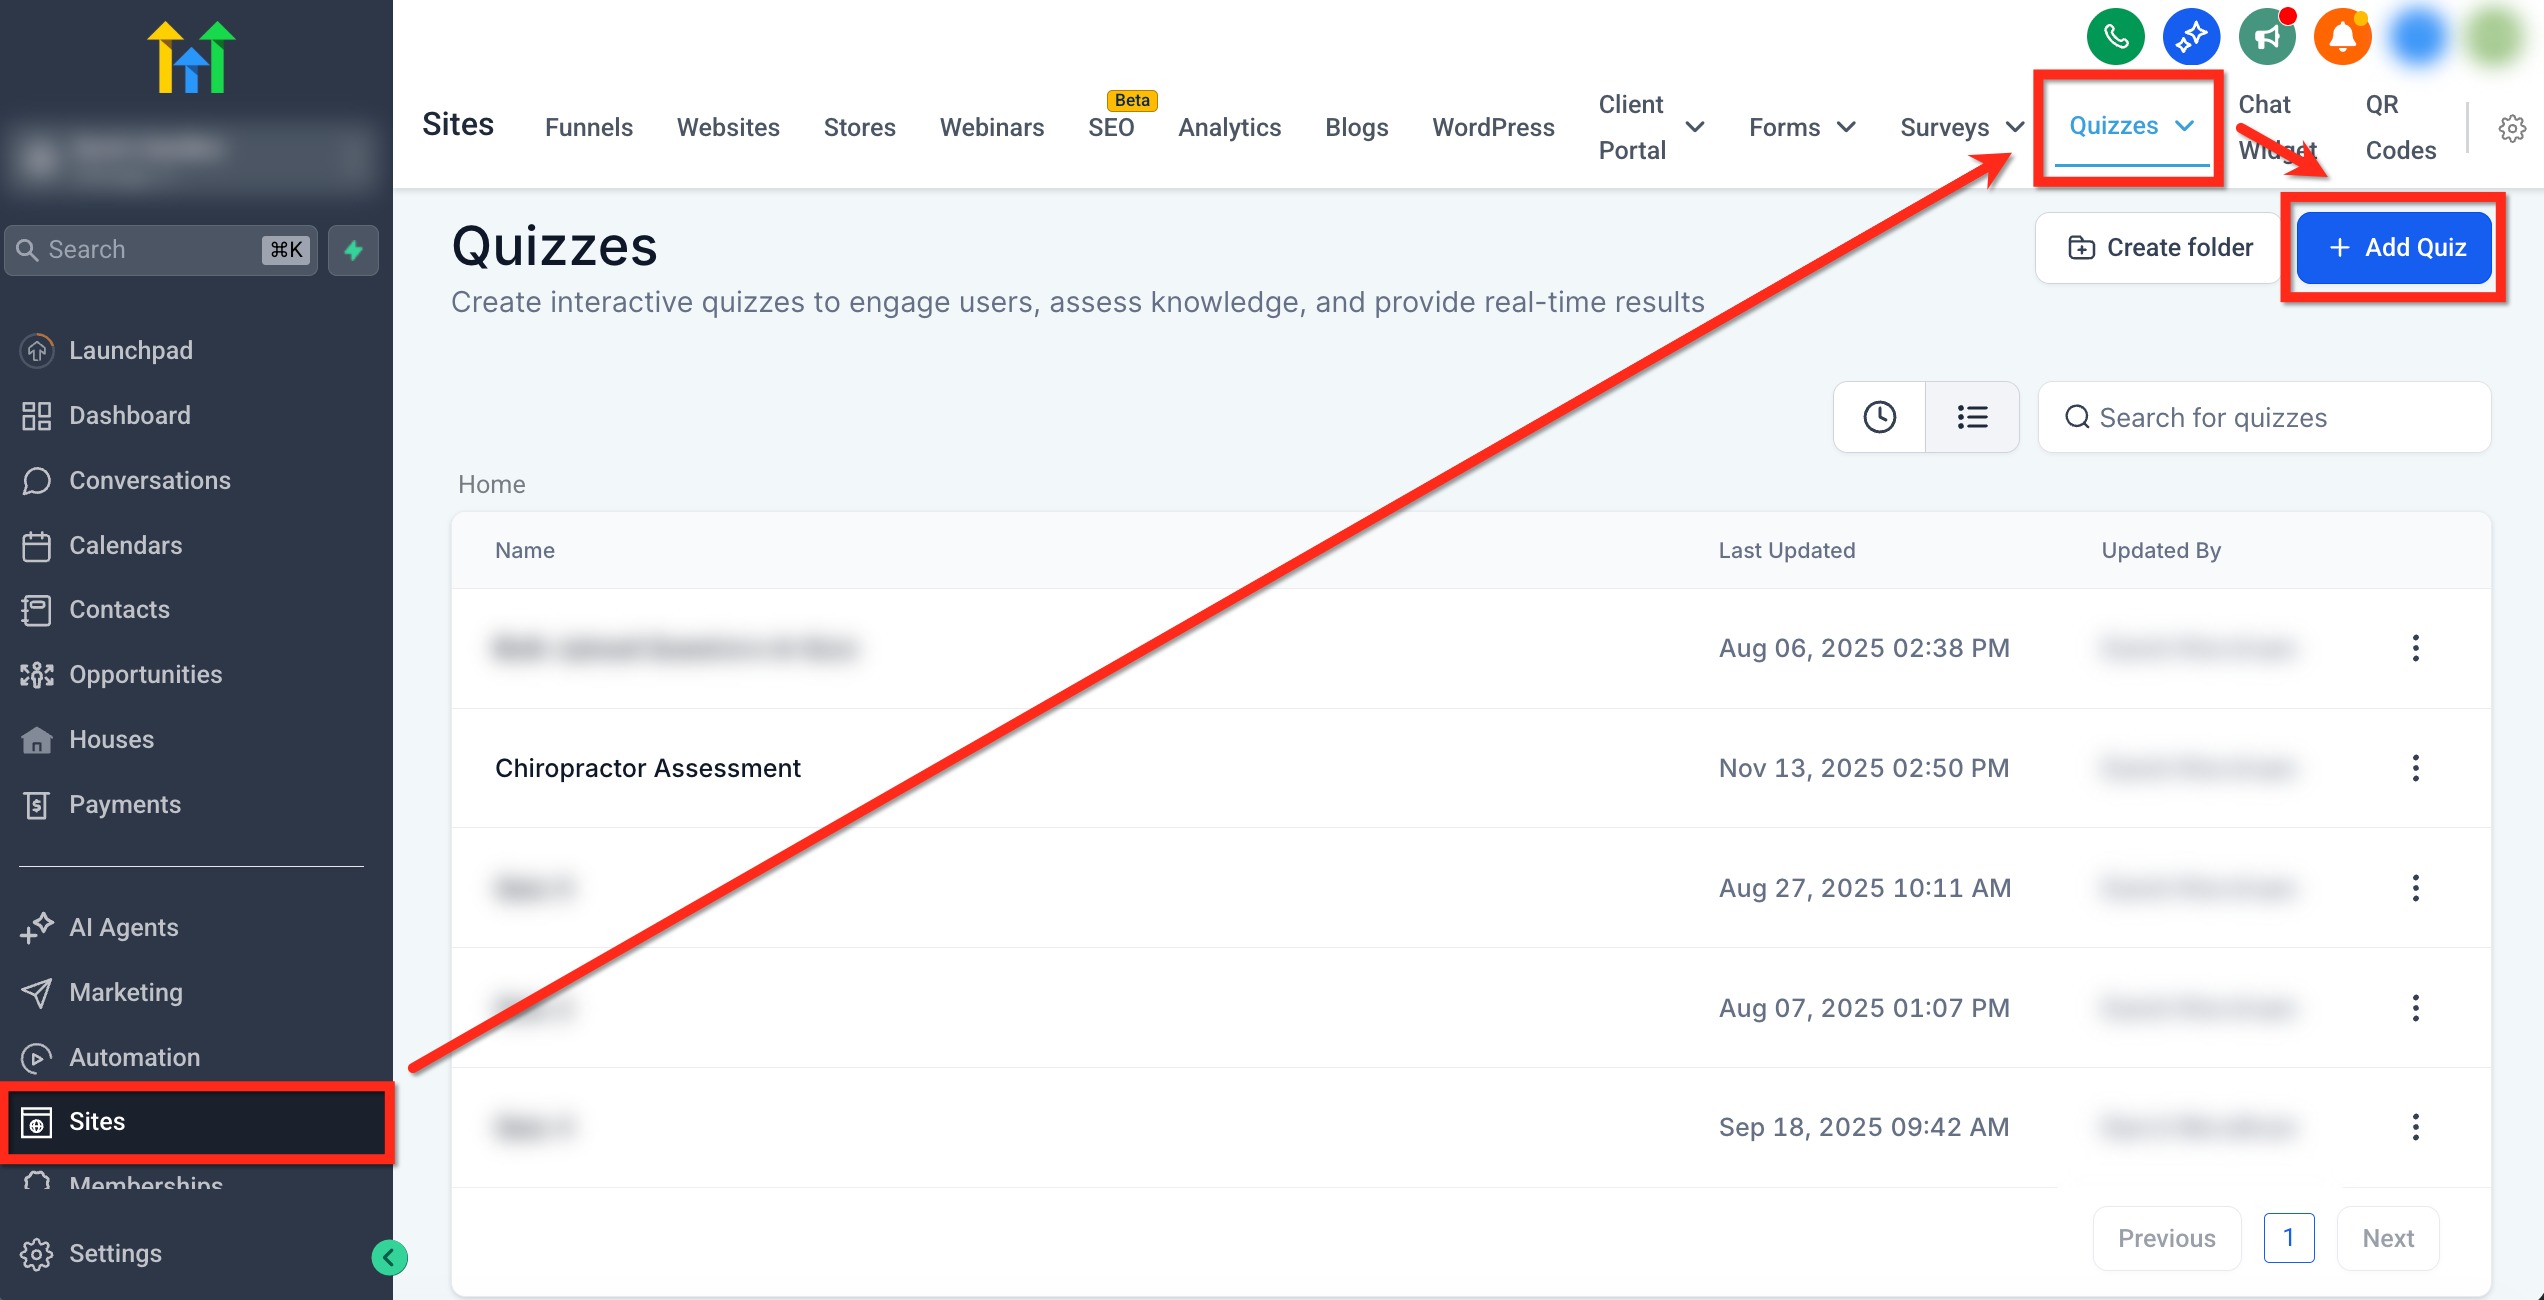Expand the Forms dropdown menu
Viewport: 2544px width, 1300px height.
click(1802, 127)
